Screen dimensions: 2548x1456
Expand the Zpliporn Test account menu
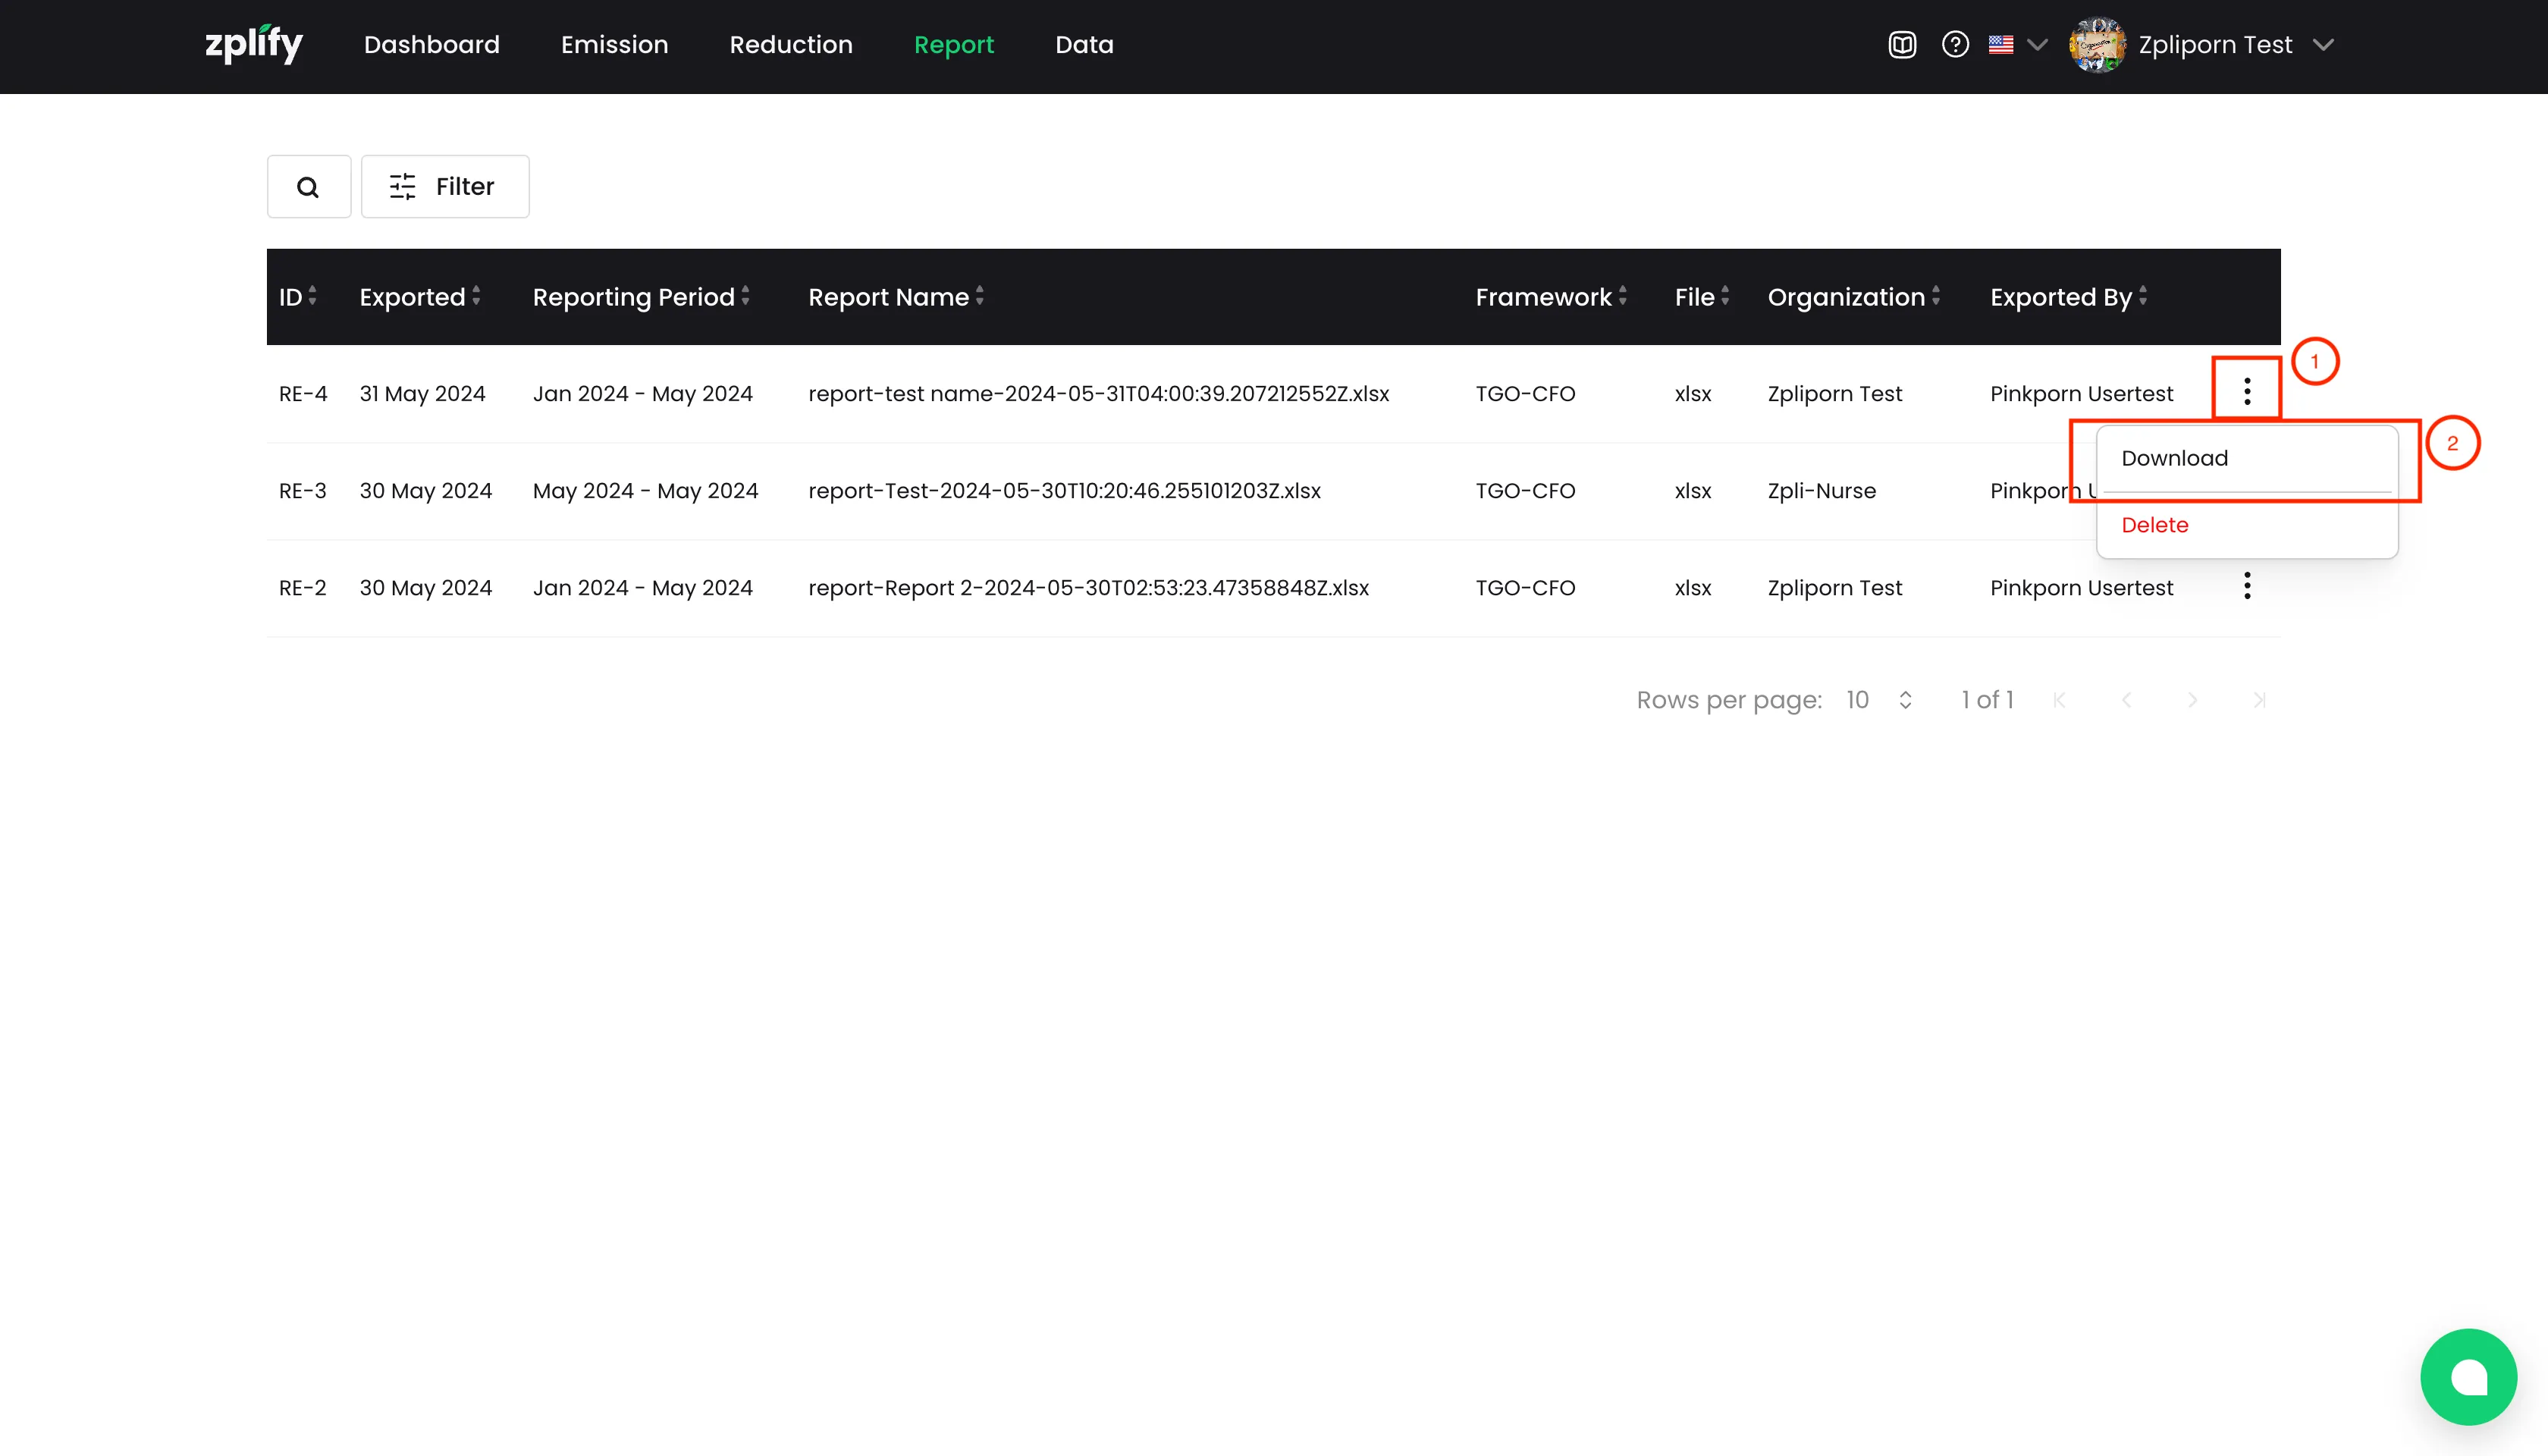click(2323, 45)
